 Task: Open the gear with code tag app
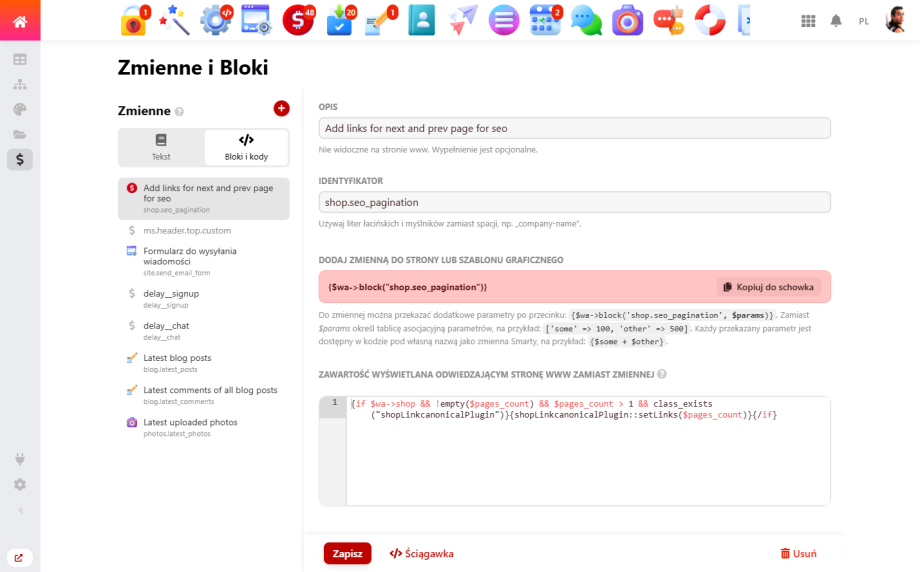(216, 21)
